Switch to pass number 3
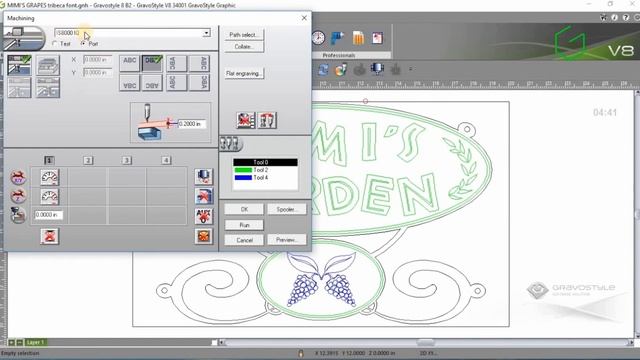 tap(127, 160)
